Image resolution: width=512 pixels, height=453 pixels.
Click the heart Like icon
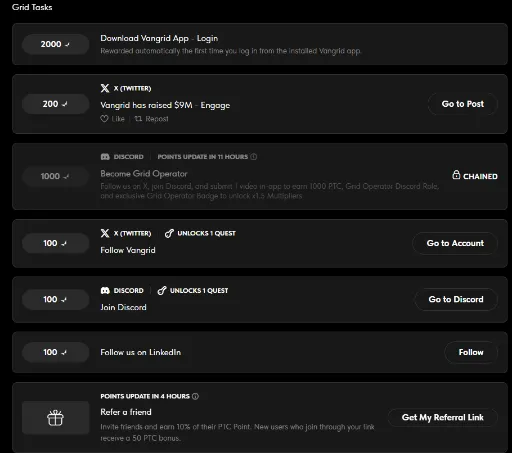pos(104,119)
